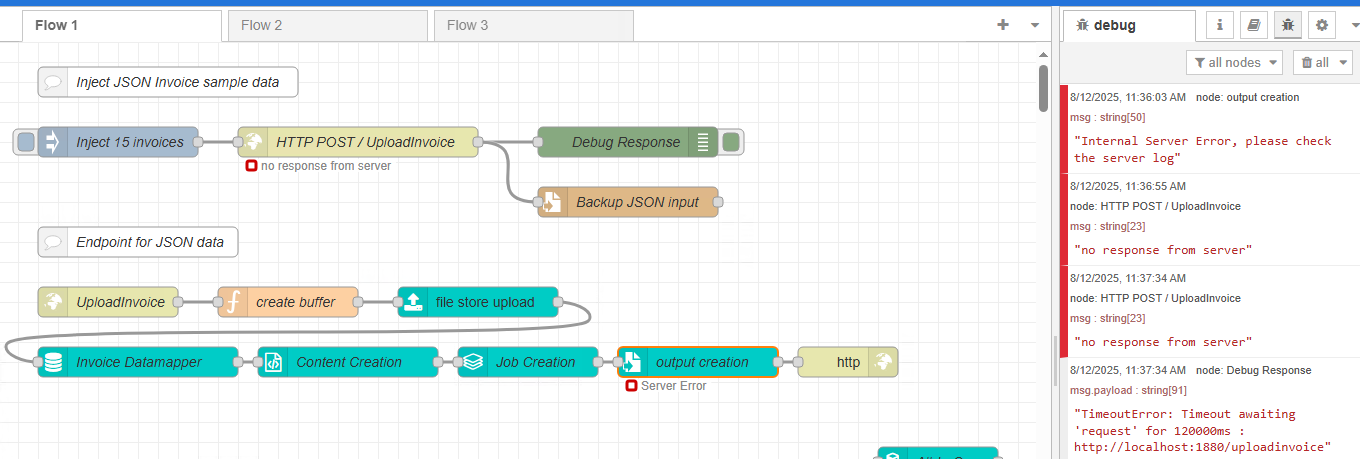Select the Invoice Datamapper node
Screen dimensions: 1360x459
point(139,362)
